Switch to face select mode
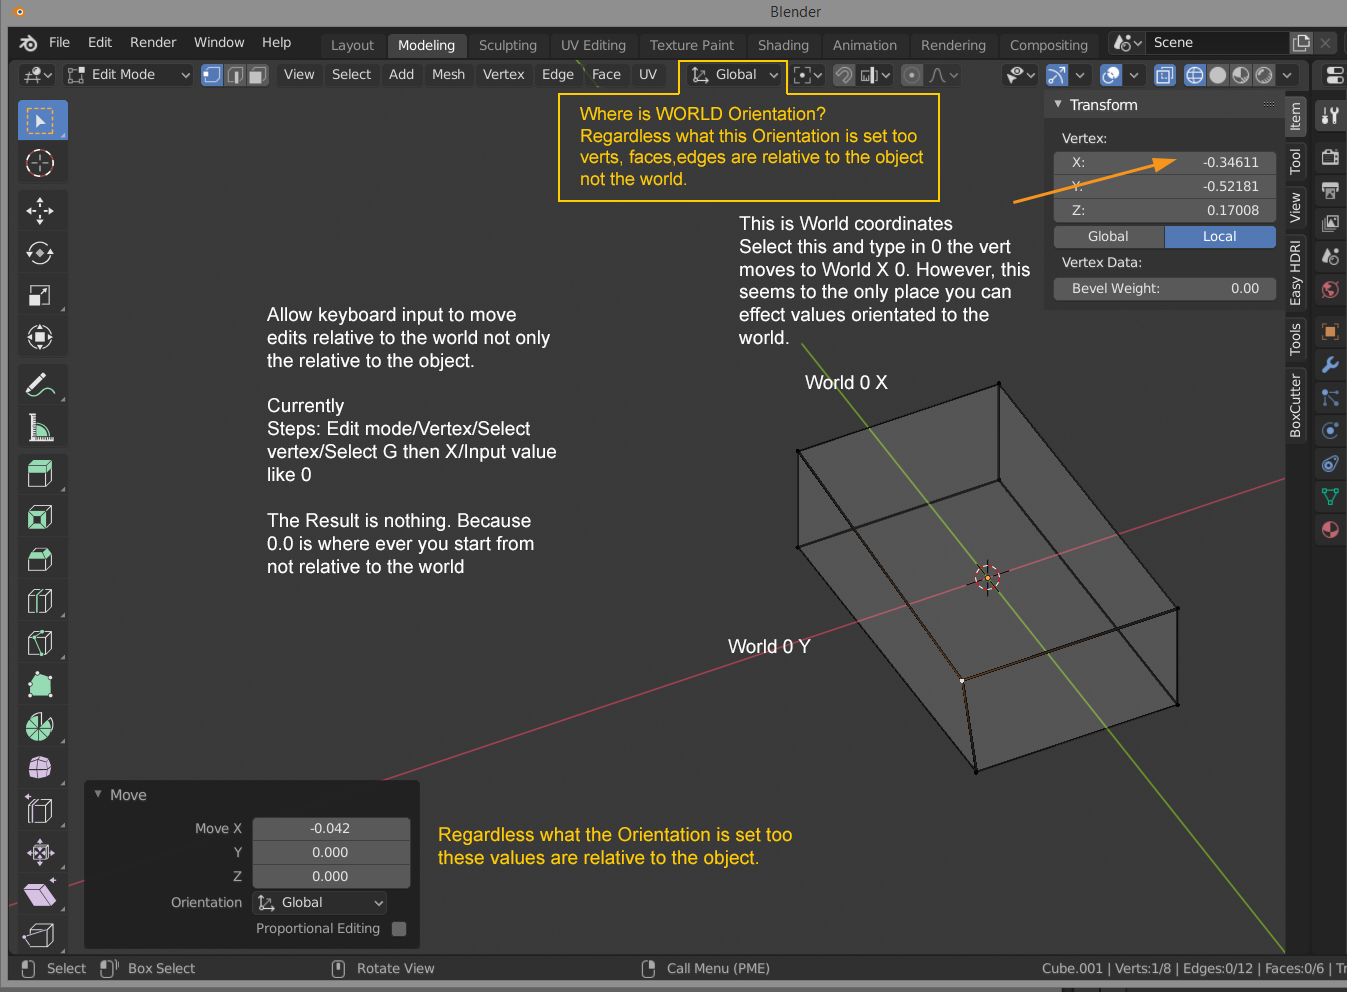Image resolution: width=1347 pixels, height=992 pixels. 258,75
